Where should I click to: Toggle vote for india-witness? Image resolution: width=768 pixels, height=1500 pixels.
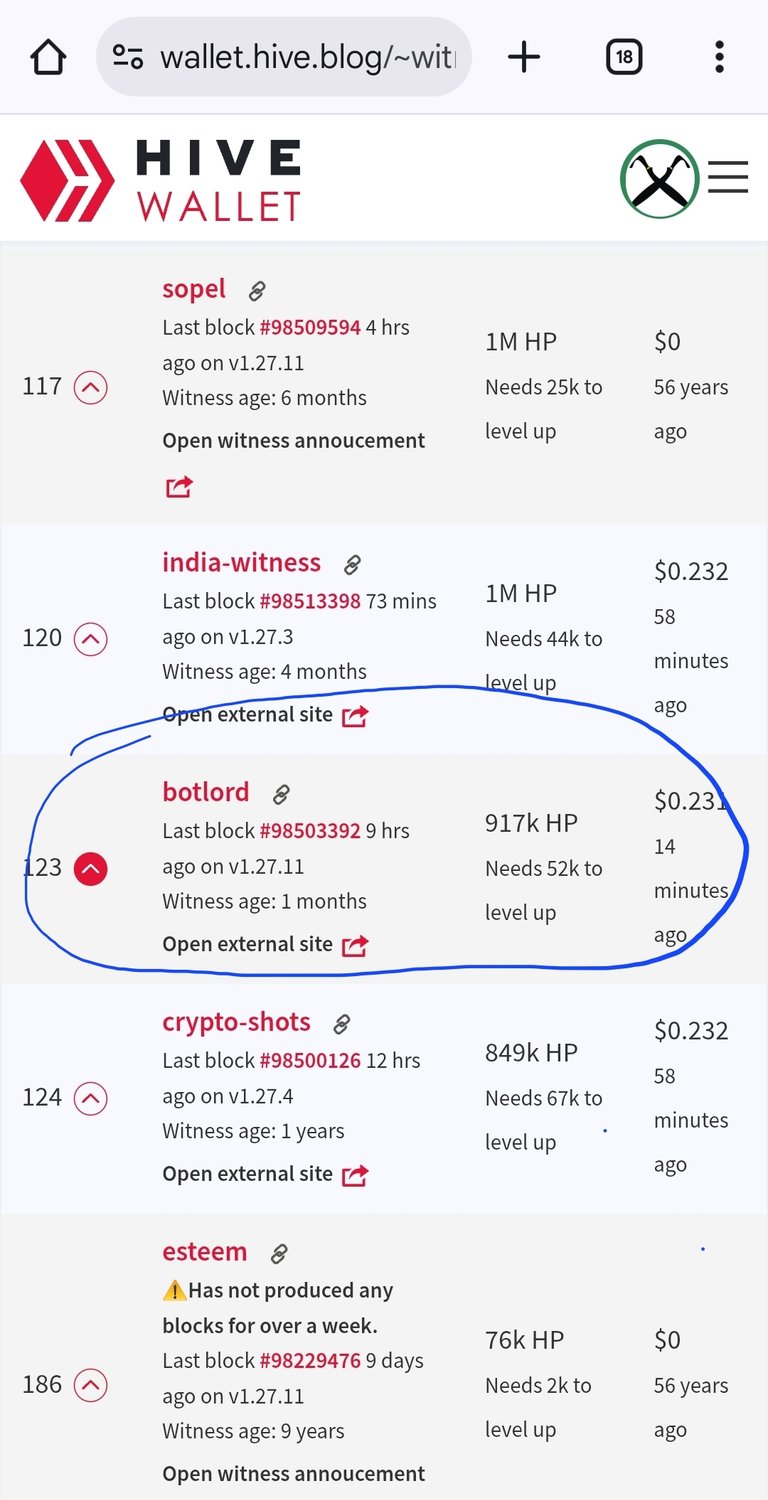pos(91,638)
